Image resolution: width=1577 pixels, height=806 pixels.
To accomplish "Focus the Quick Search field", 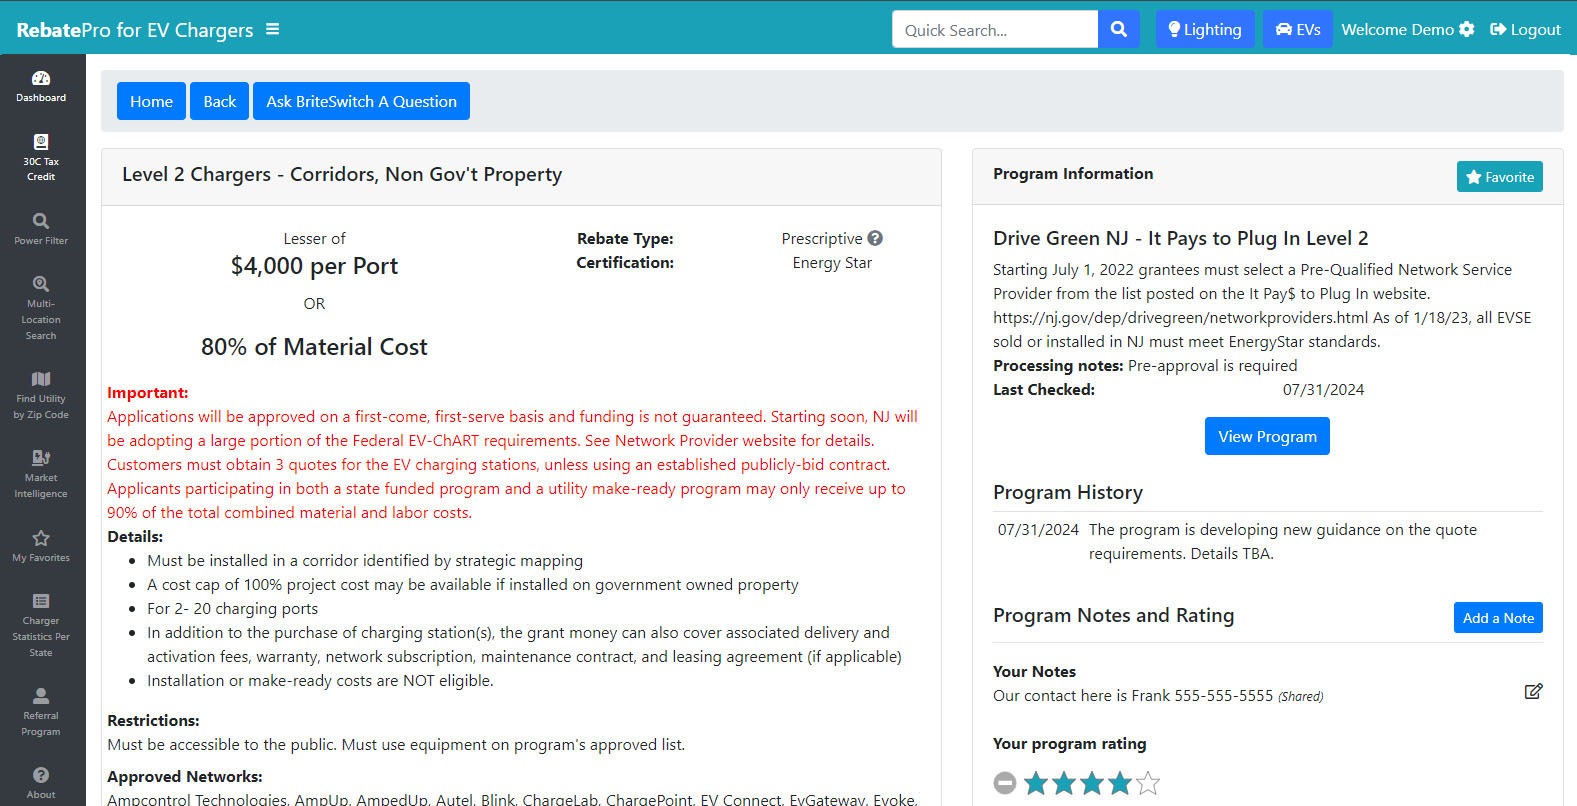I will (995, 29).
